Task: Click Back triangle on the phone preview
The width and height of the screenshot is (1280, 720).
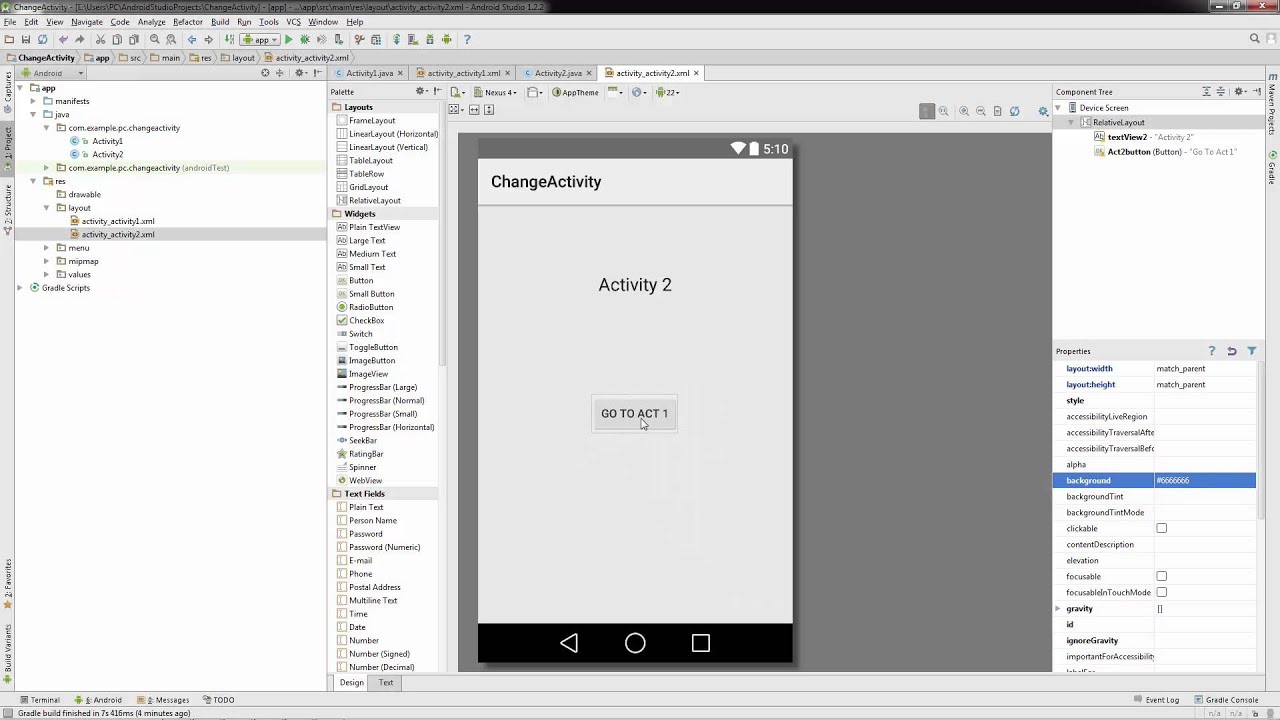Action: pos(569,643)
